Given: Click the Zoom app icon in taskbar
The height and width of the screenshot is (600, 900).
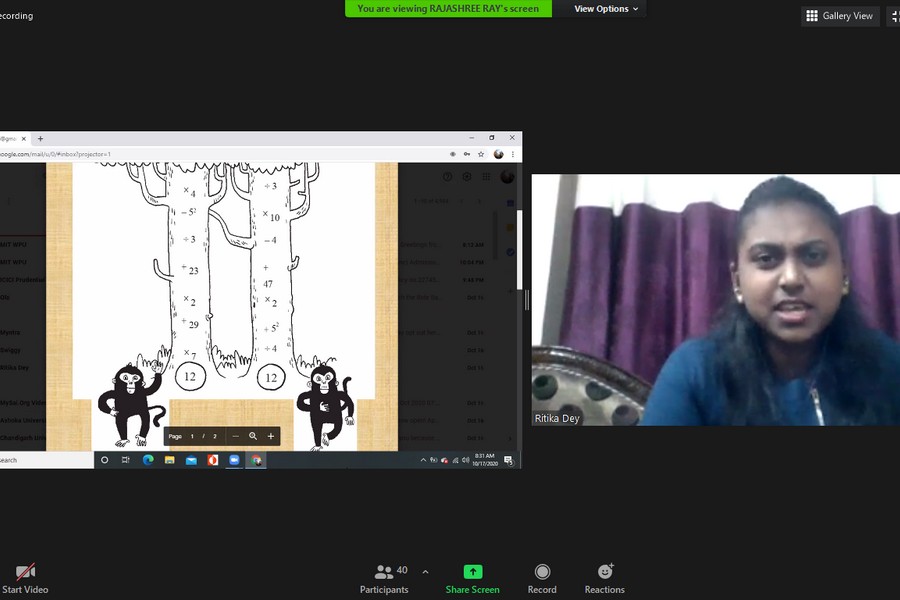Looking at the screenshot, I should pos(234,460).
